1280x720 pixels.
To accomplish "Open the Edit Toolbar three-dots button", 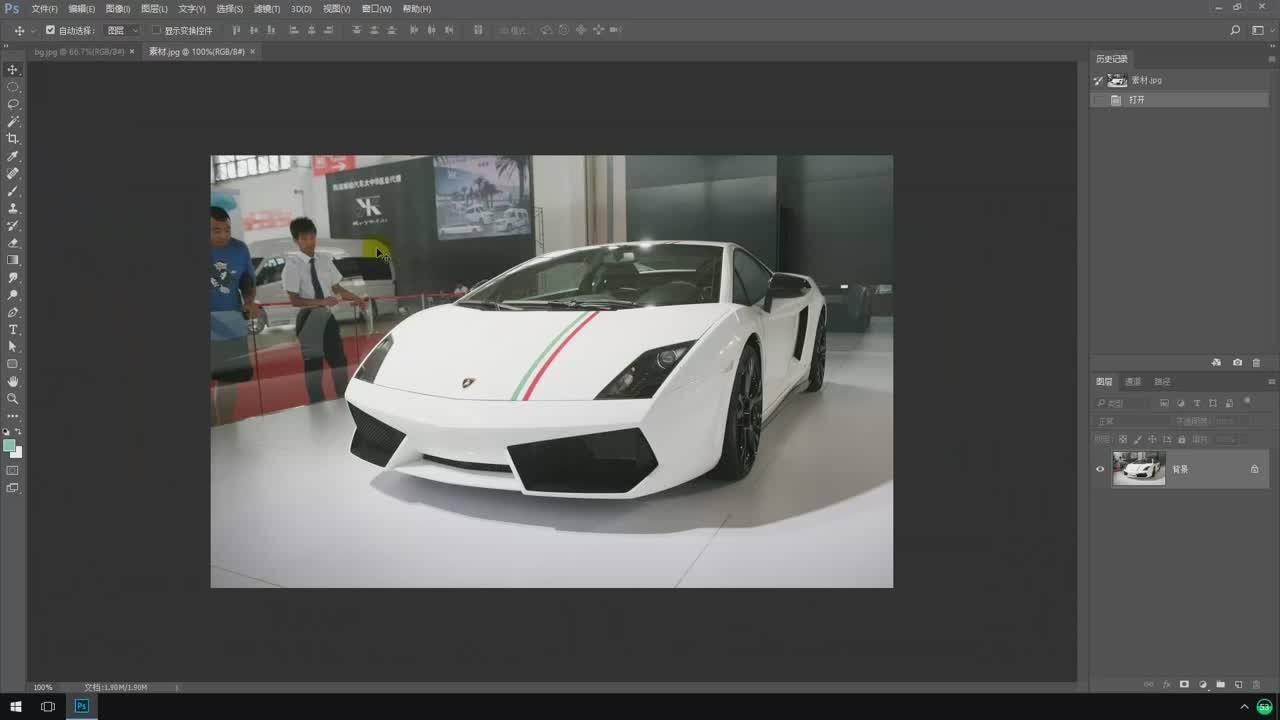I will pos(13,415).
